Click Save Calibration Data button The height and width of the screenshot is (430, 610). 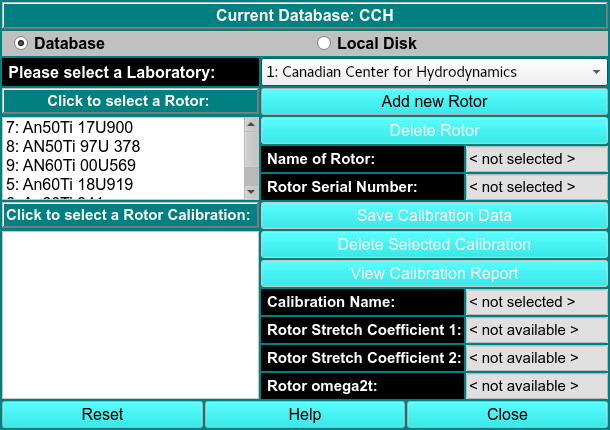(434, 216)
